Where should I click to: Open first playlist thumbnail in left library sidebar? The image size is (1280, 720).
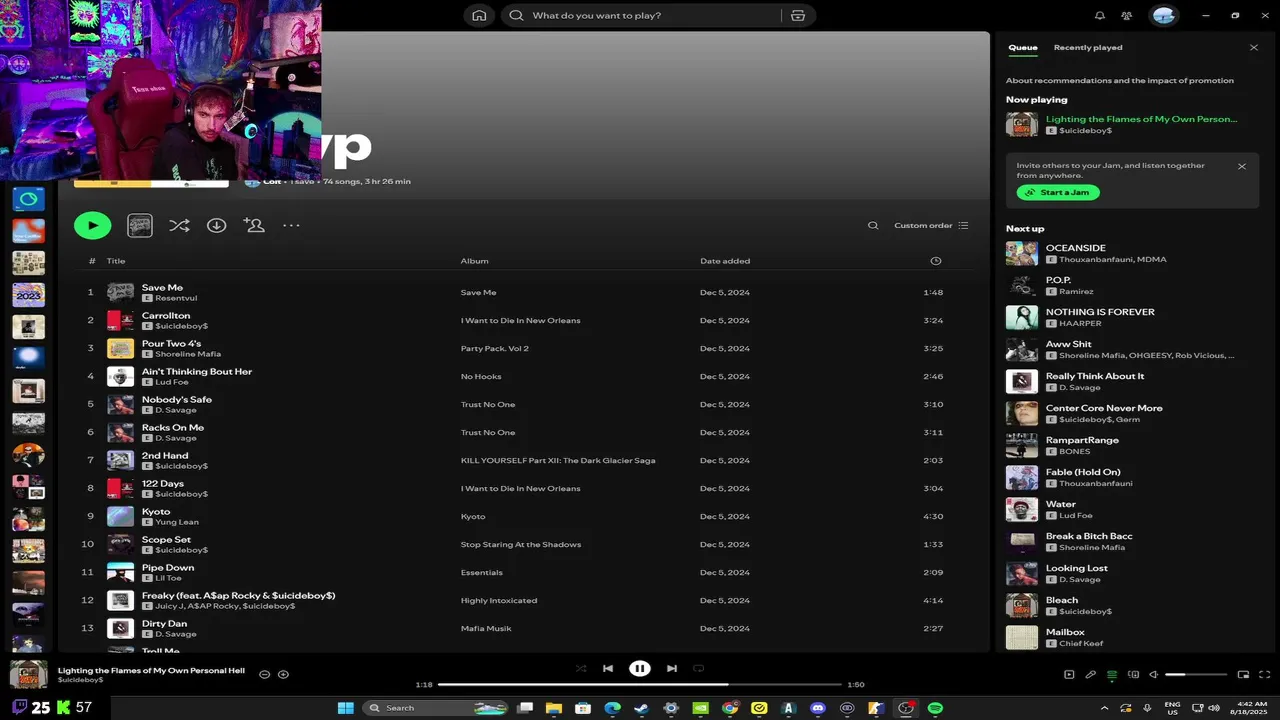[28, 199]
